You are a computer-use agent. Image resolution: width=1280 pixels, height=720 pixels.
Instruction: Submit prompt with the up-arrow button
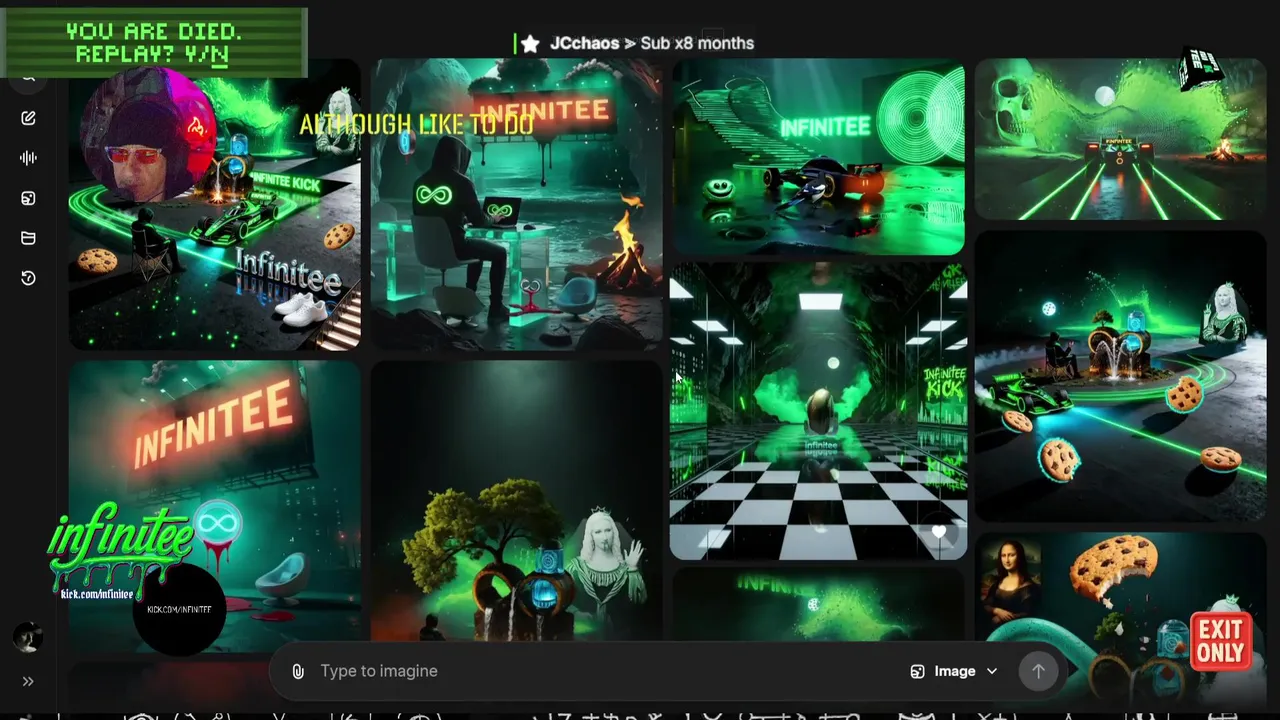pyautogui.click(x=1038, y=671)
